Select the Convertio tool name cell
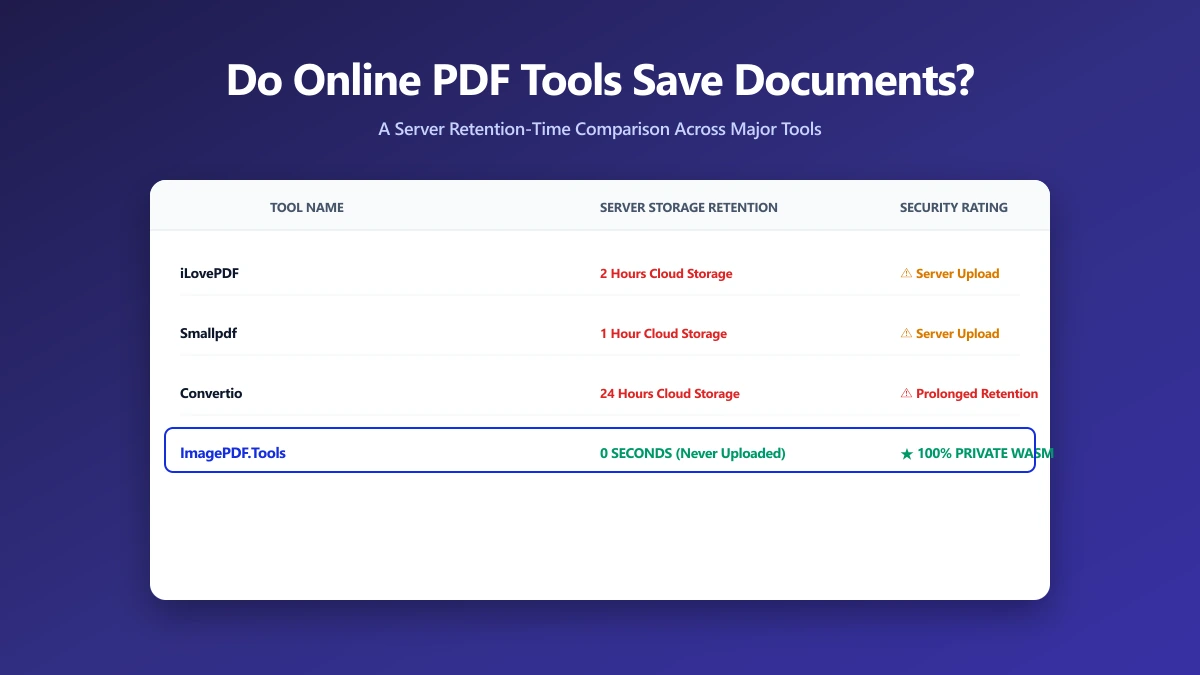 point(211,393)
